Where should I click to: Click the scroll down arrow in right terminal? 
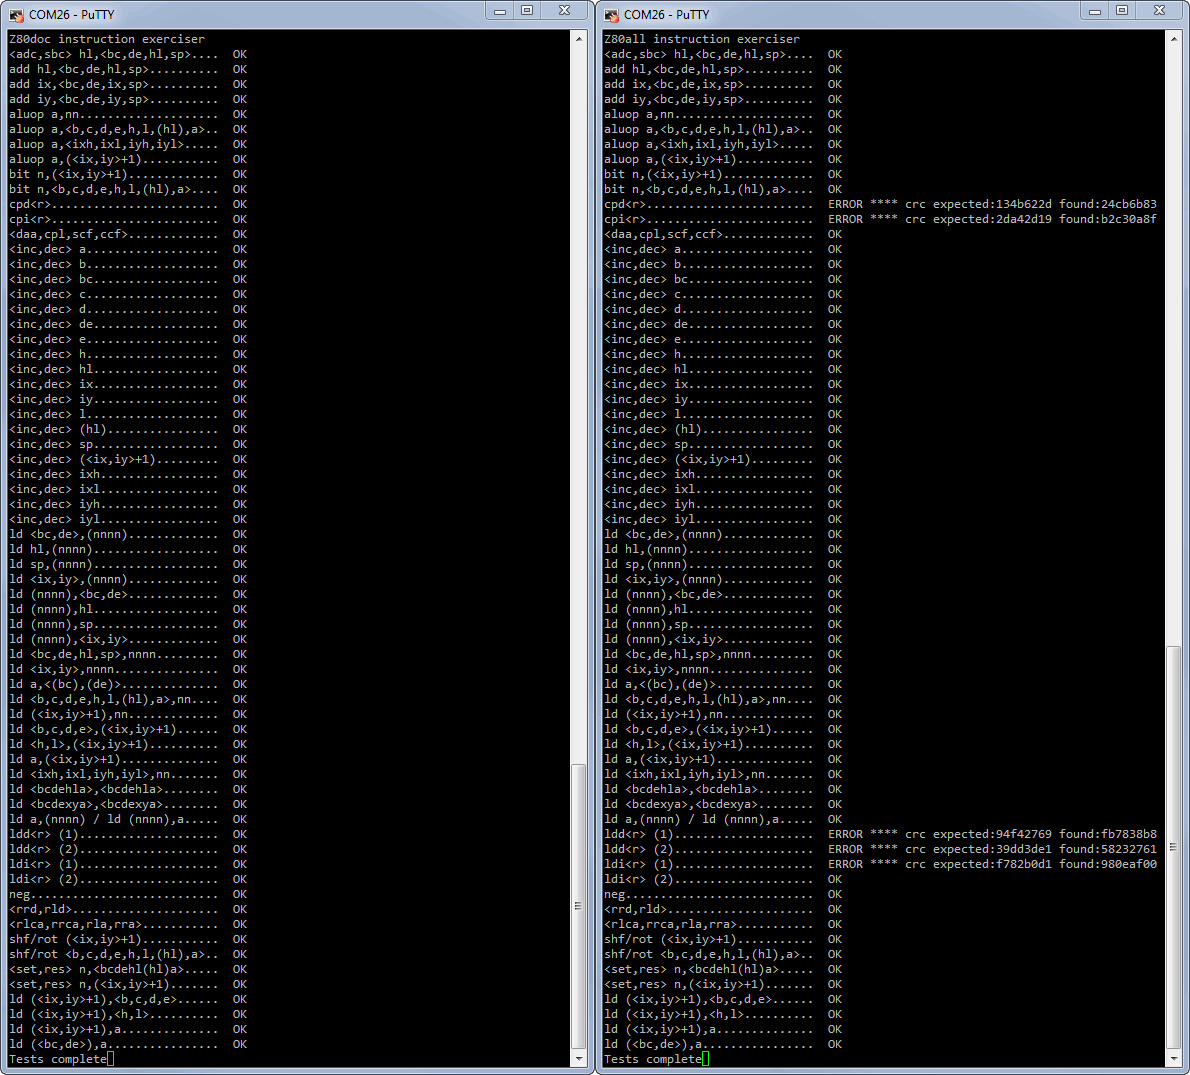point(1173,1058)
